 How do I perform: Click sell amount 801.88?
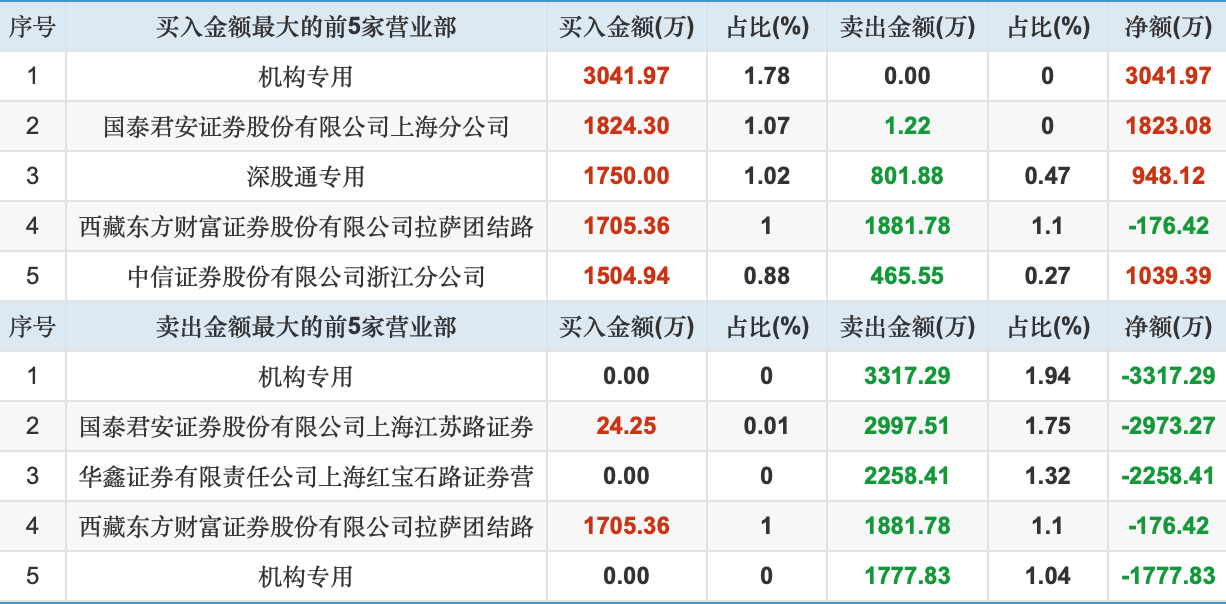click(x=907, y=176)
